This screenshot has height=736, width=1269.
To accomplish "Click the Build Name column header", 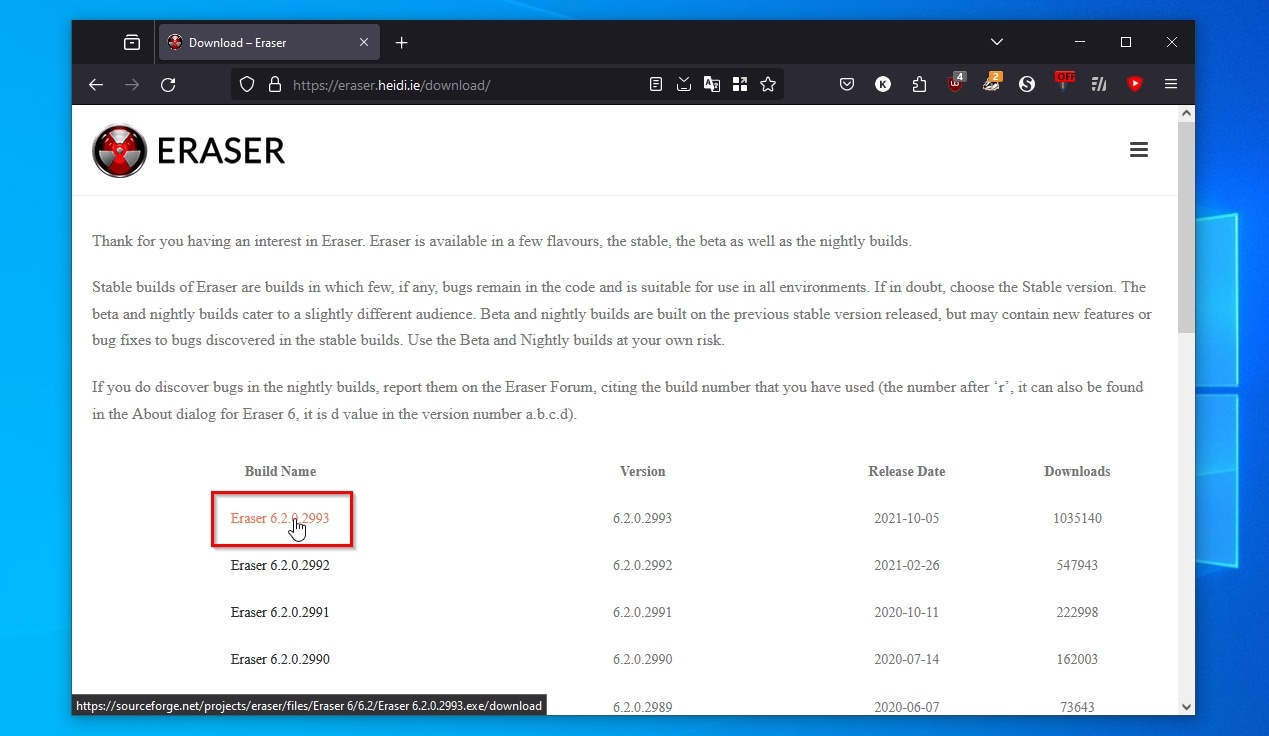I will (280, 471).
